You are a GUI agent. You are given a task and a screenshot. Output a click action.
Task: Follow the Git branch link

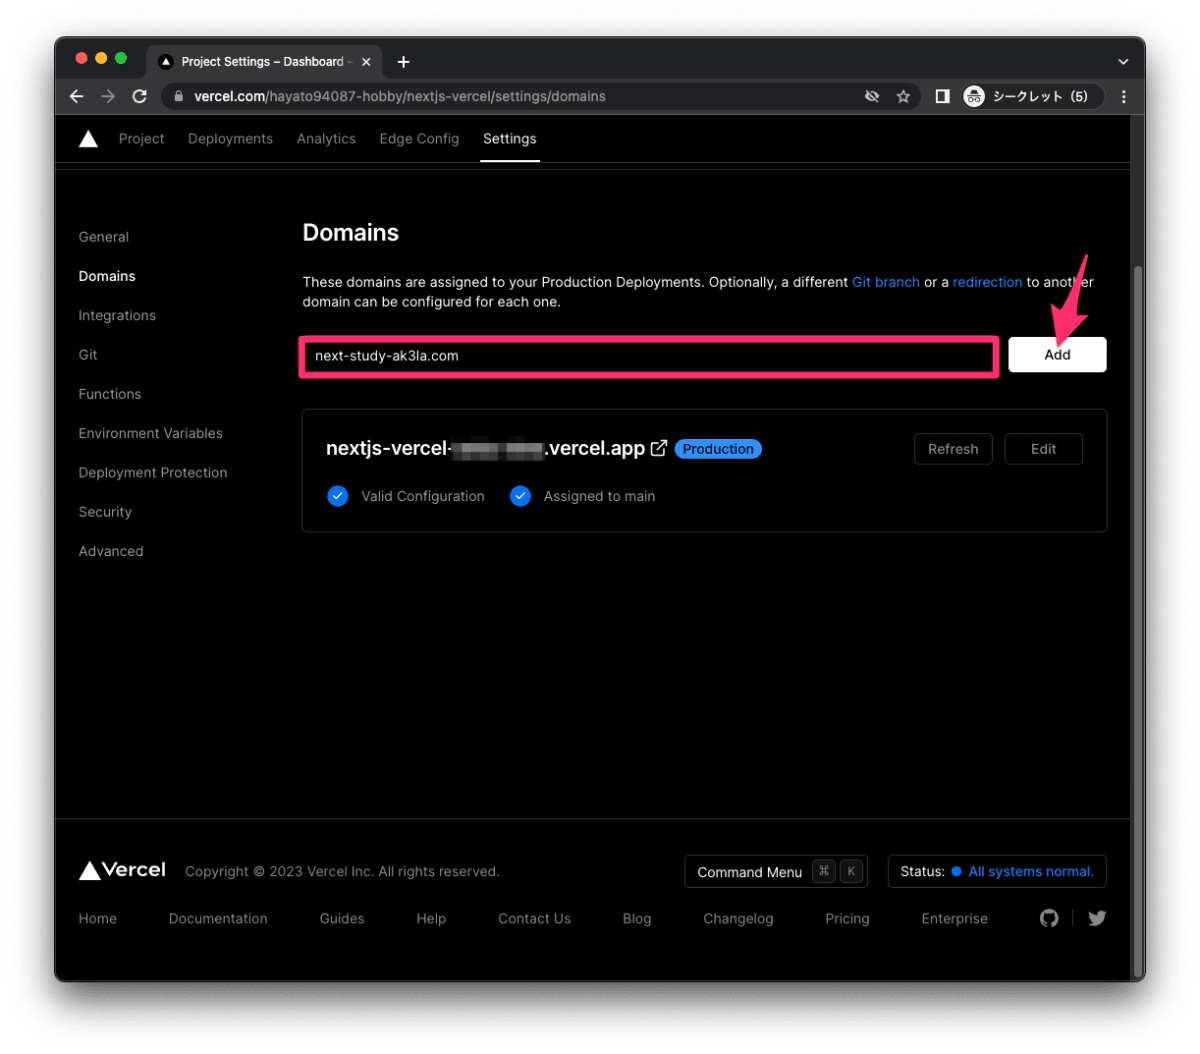886,282
